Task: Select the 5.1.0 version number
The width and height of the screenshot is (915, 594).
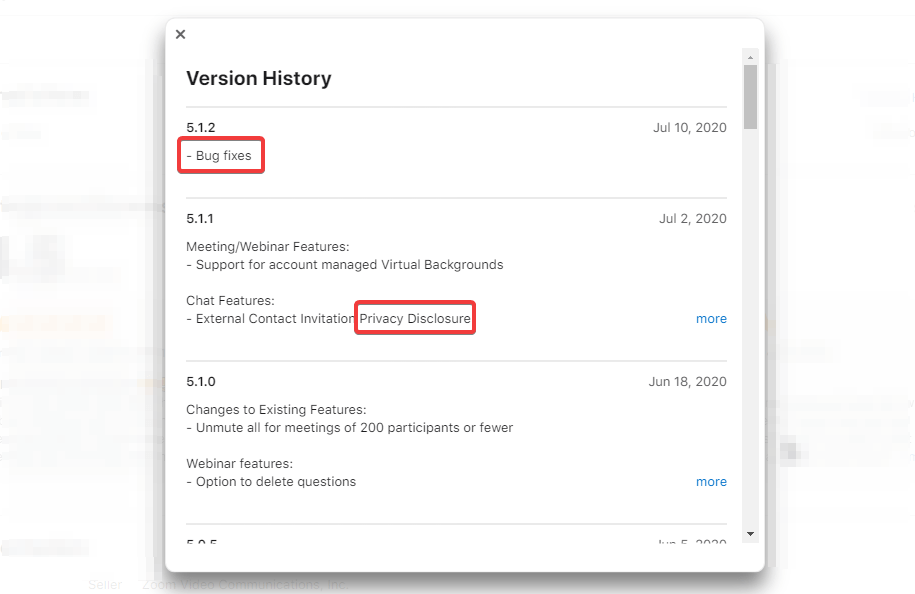Action: 201,382
